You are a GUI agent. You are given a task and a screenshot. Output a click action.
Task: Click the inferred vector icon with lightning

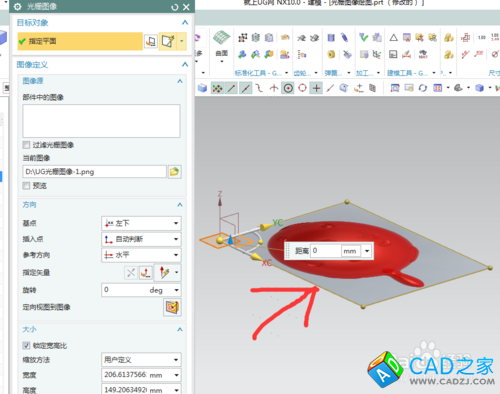tap(165, 272)
